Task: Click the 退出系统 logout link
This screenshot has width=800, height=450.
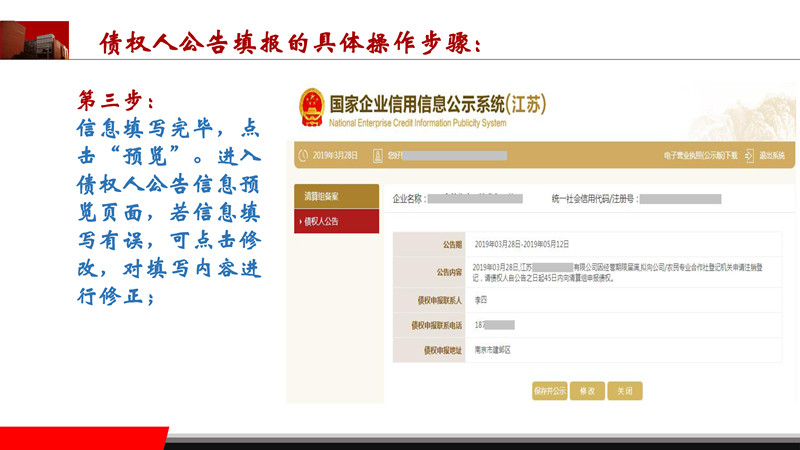Action: 771,156
